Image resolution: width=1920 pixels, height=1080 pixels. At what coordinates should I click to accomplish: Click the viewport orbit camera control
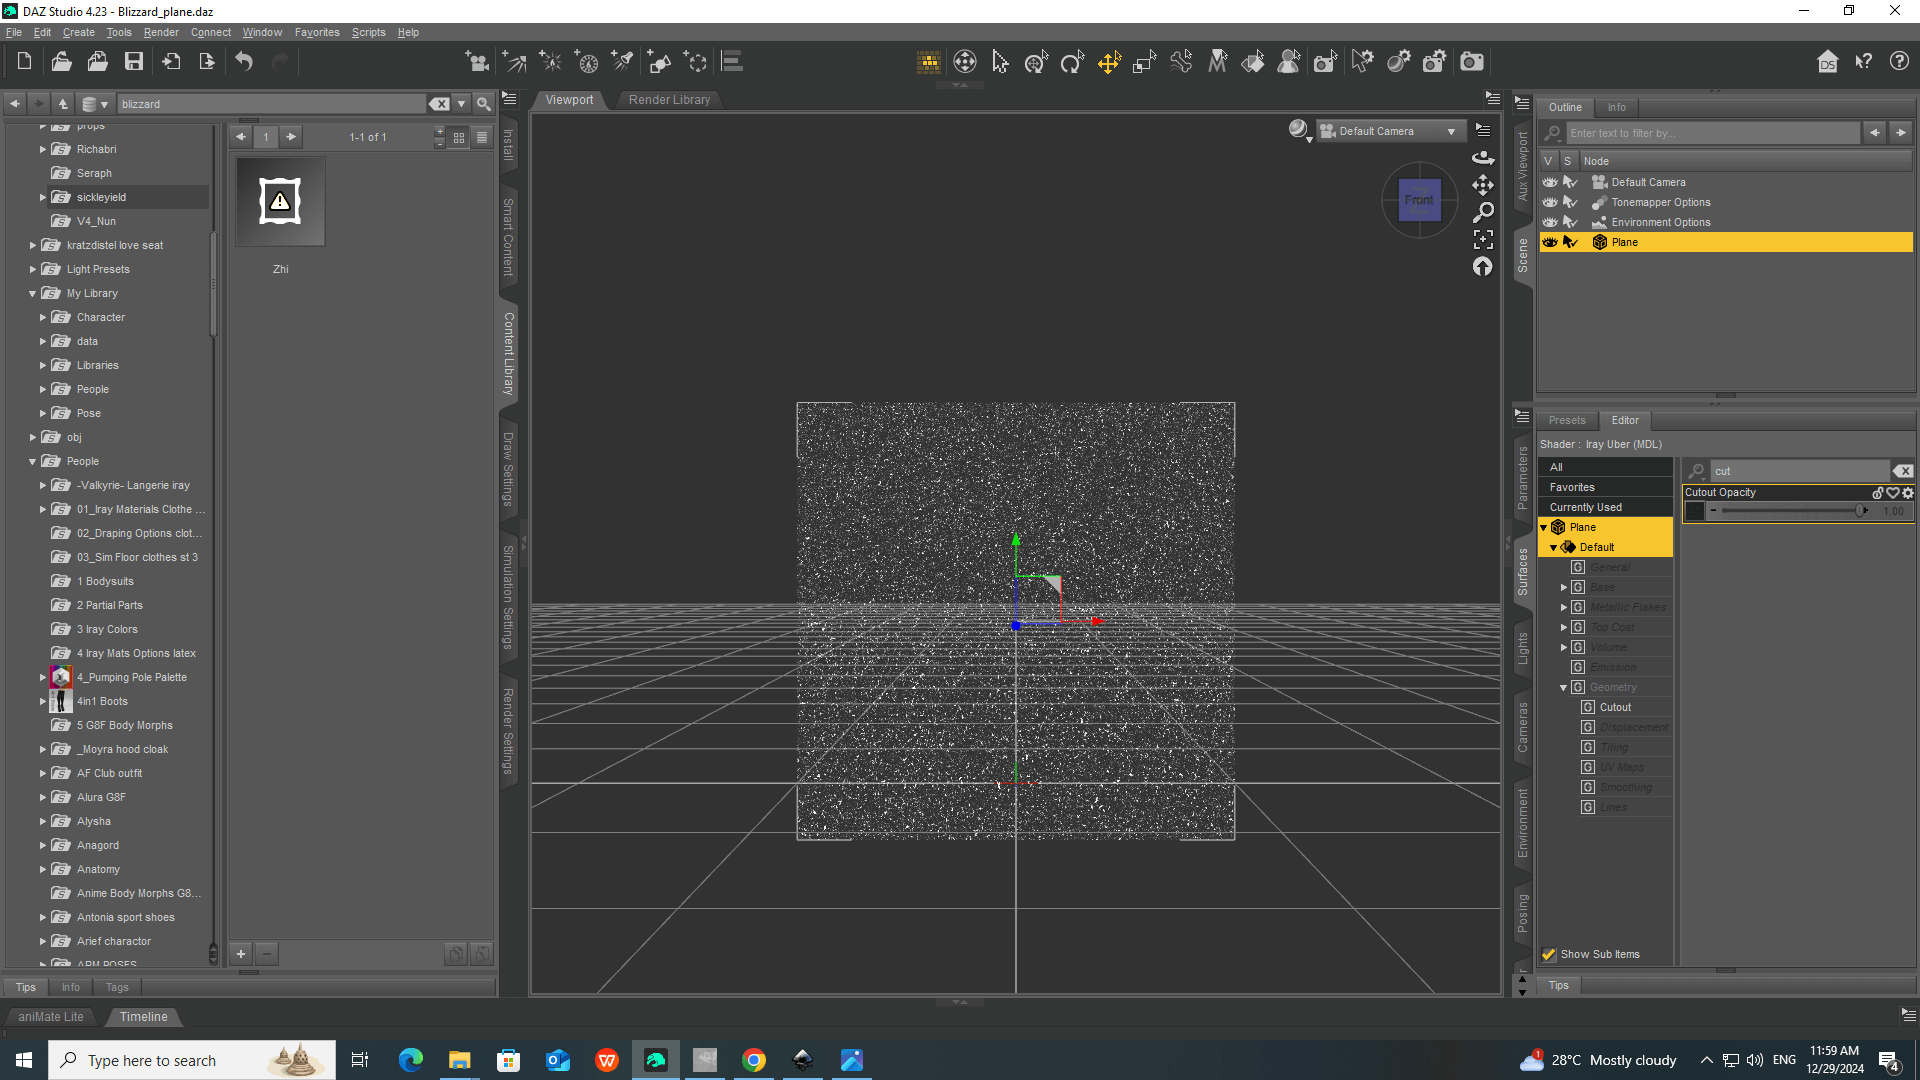coord(1483,158)
